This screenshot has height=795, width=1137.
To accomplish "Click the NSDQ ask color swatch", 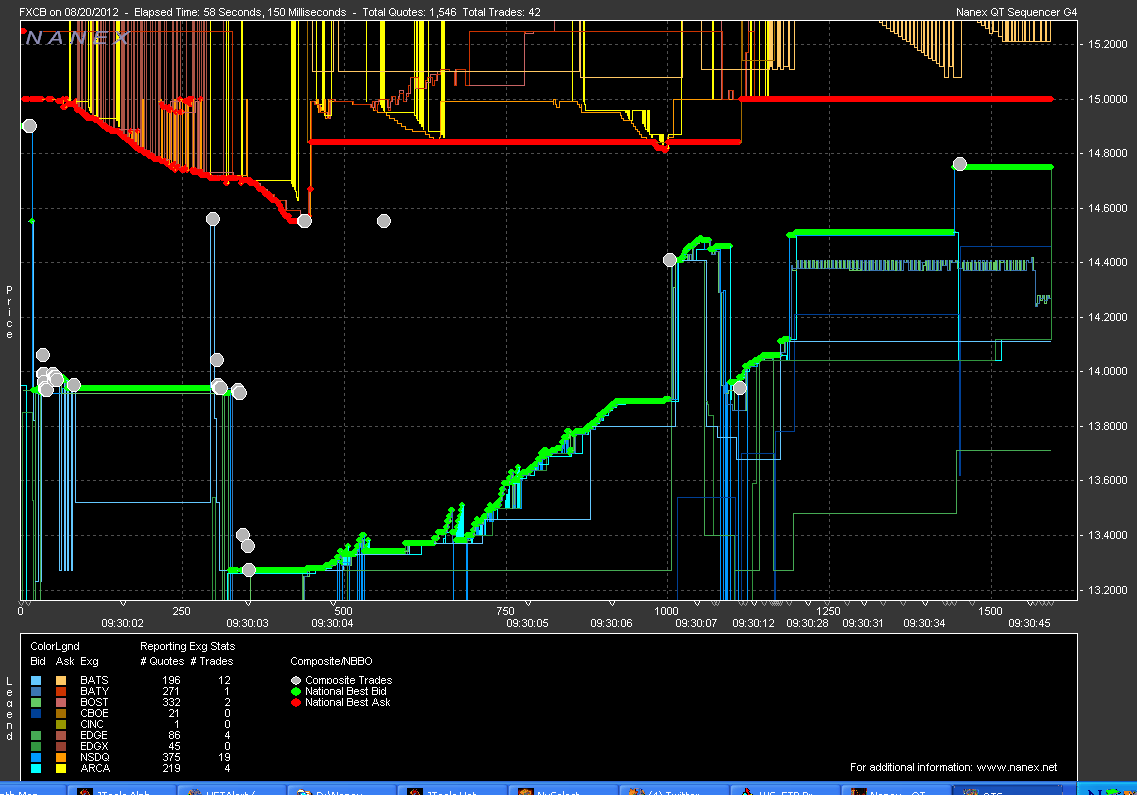I will (61, 757).
